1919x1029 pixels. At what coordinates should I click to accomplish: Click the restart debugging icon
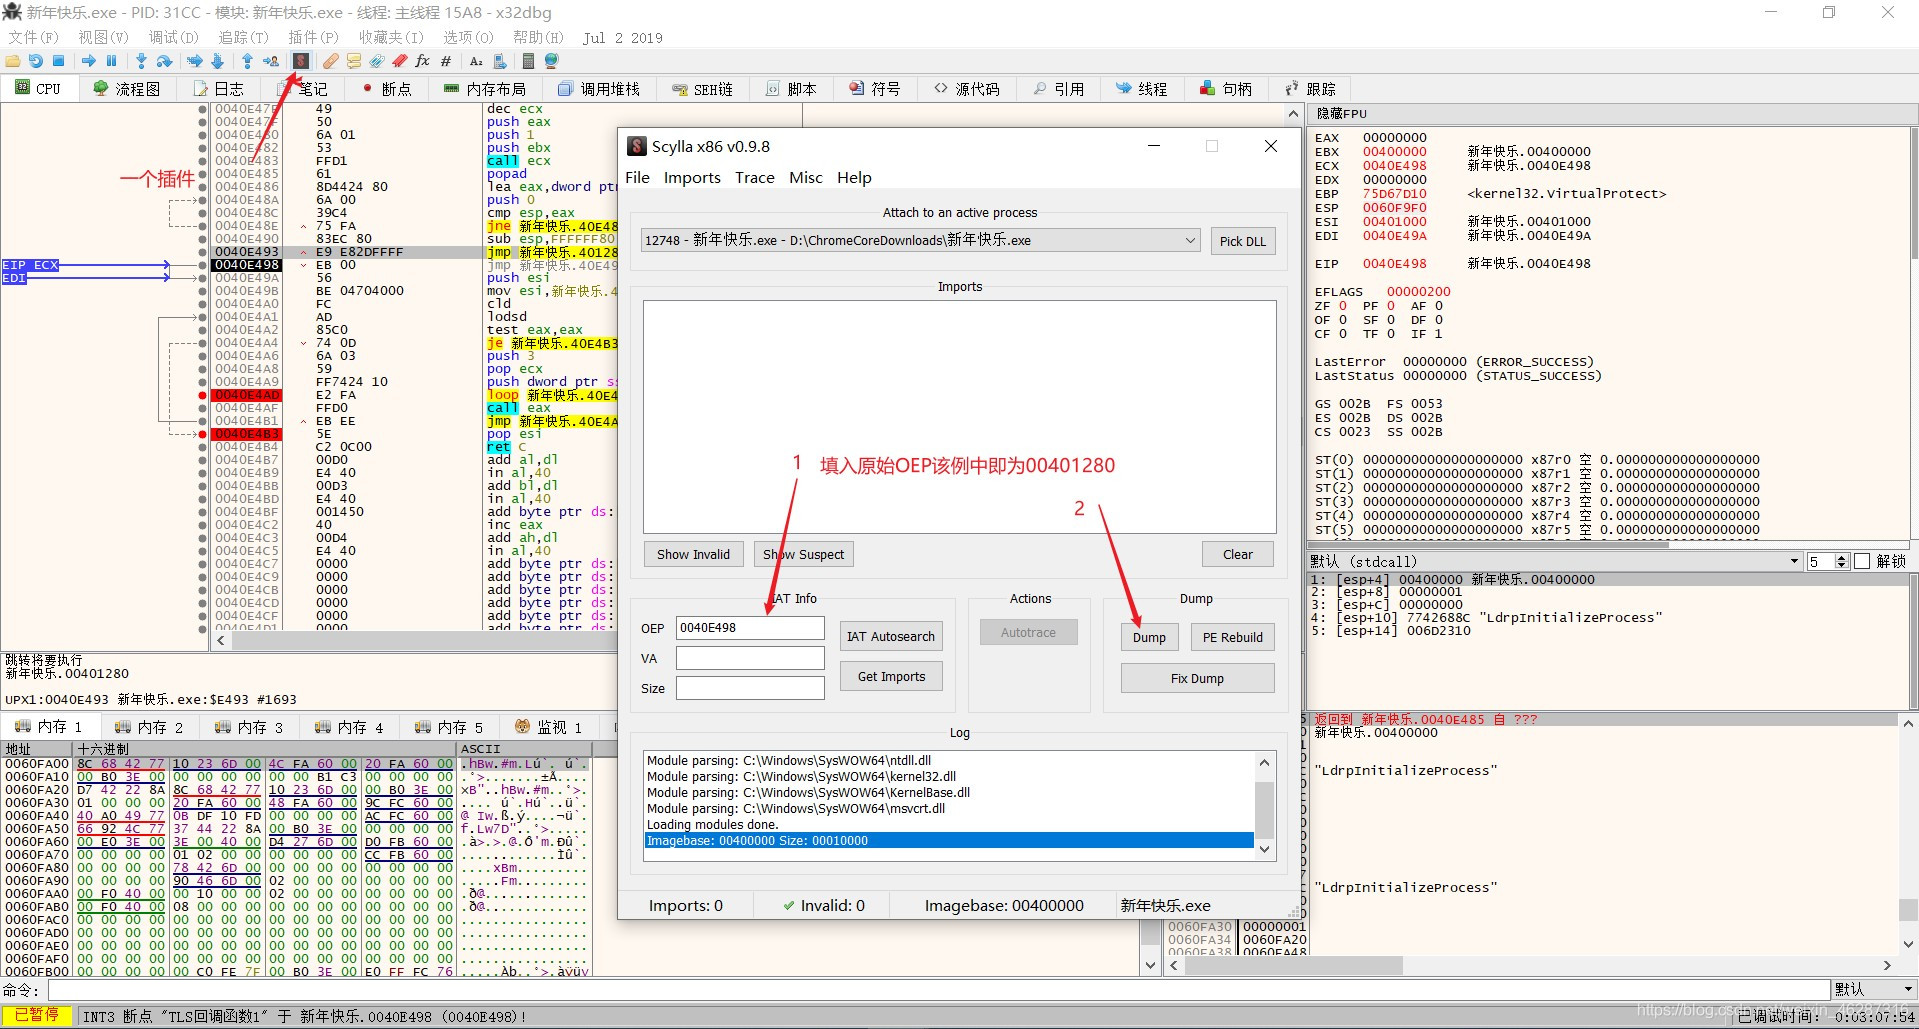[36, 61]
